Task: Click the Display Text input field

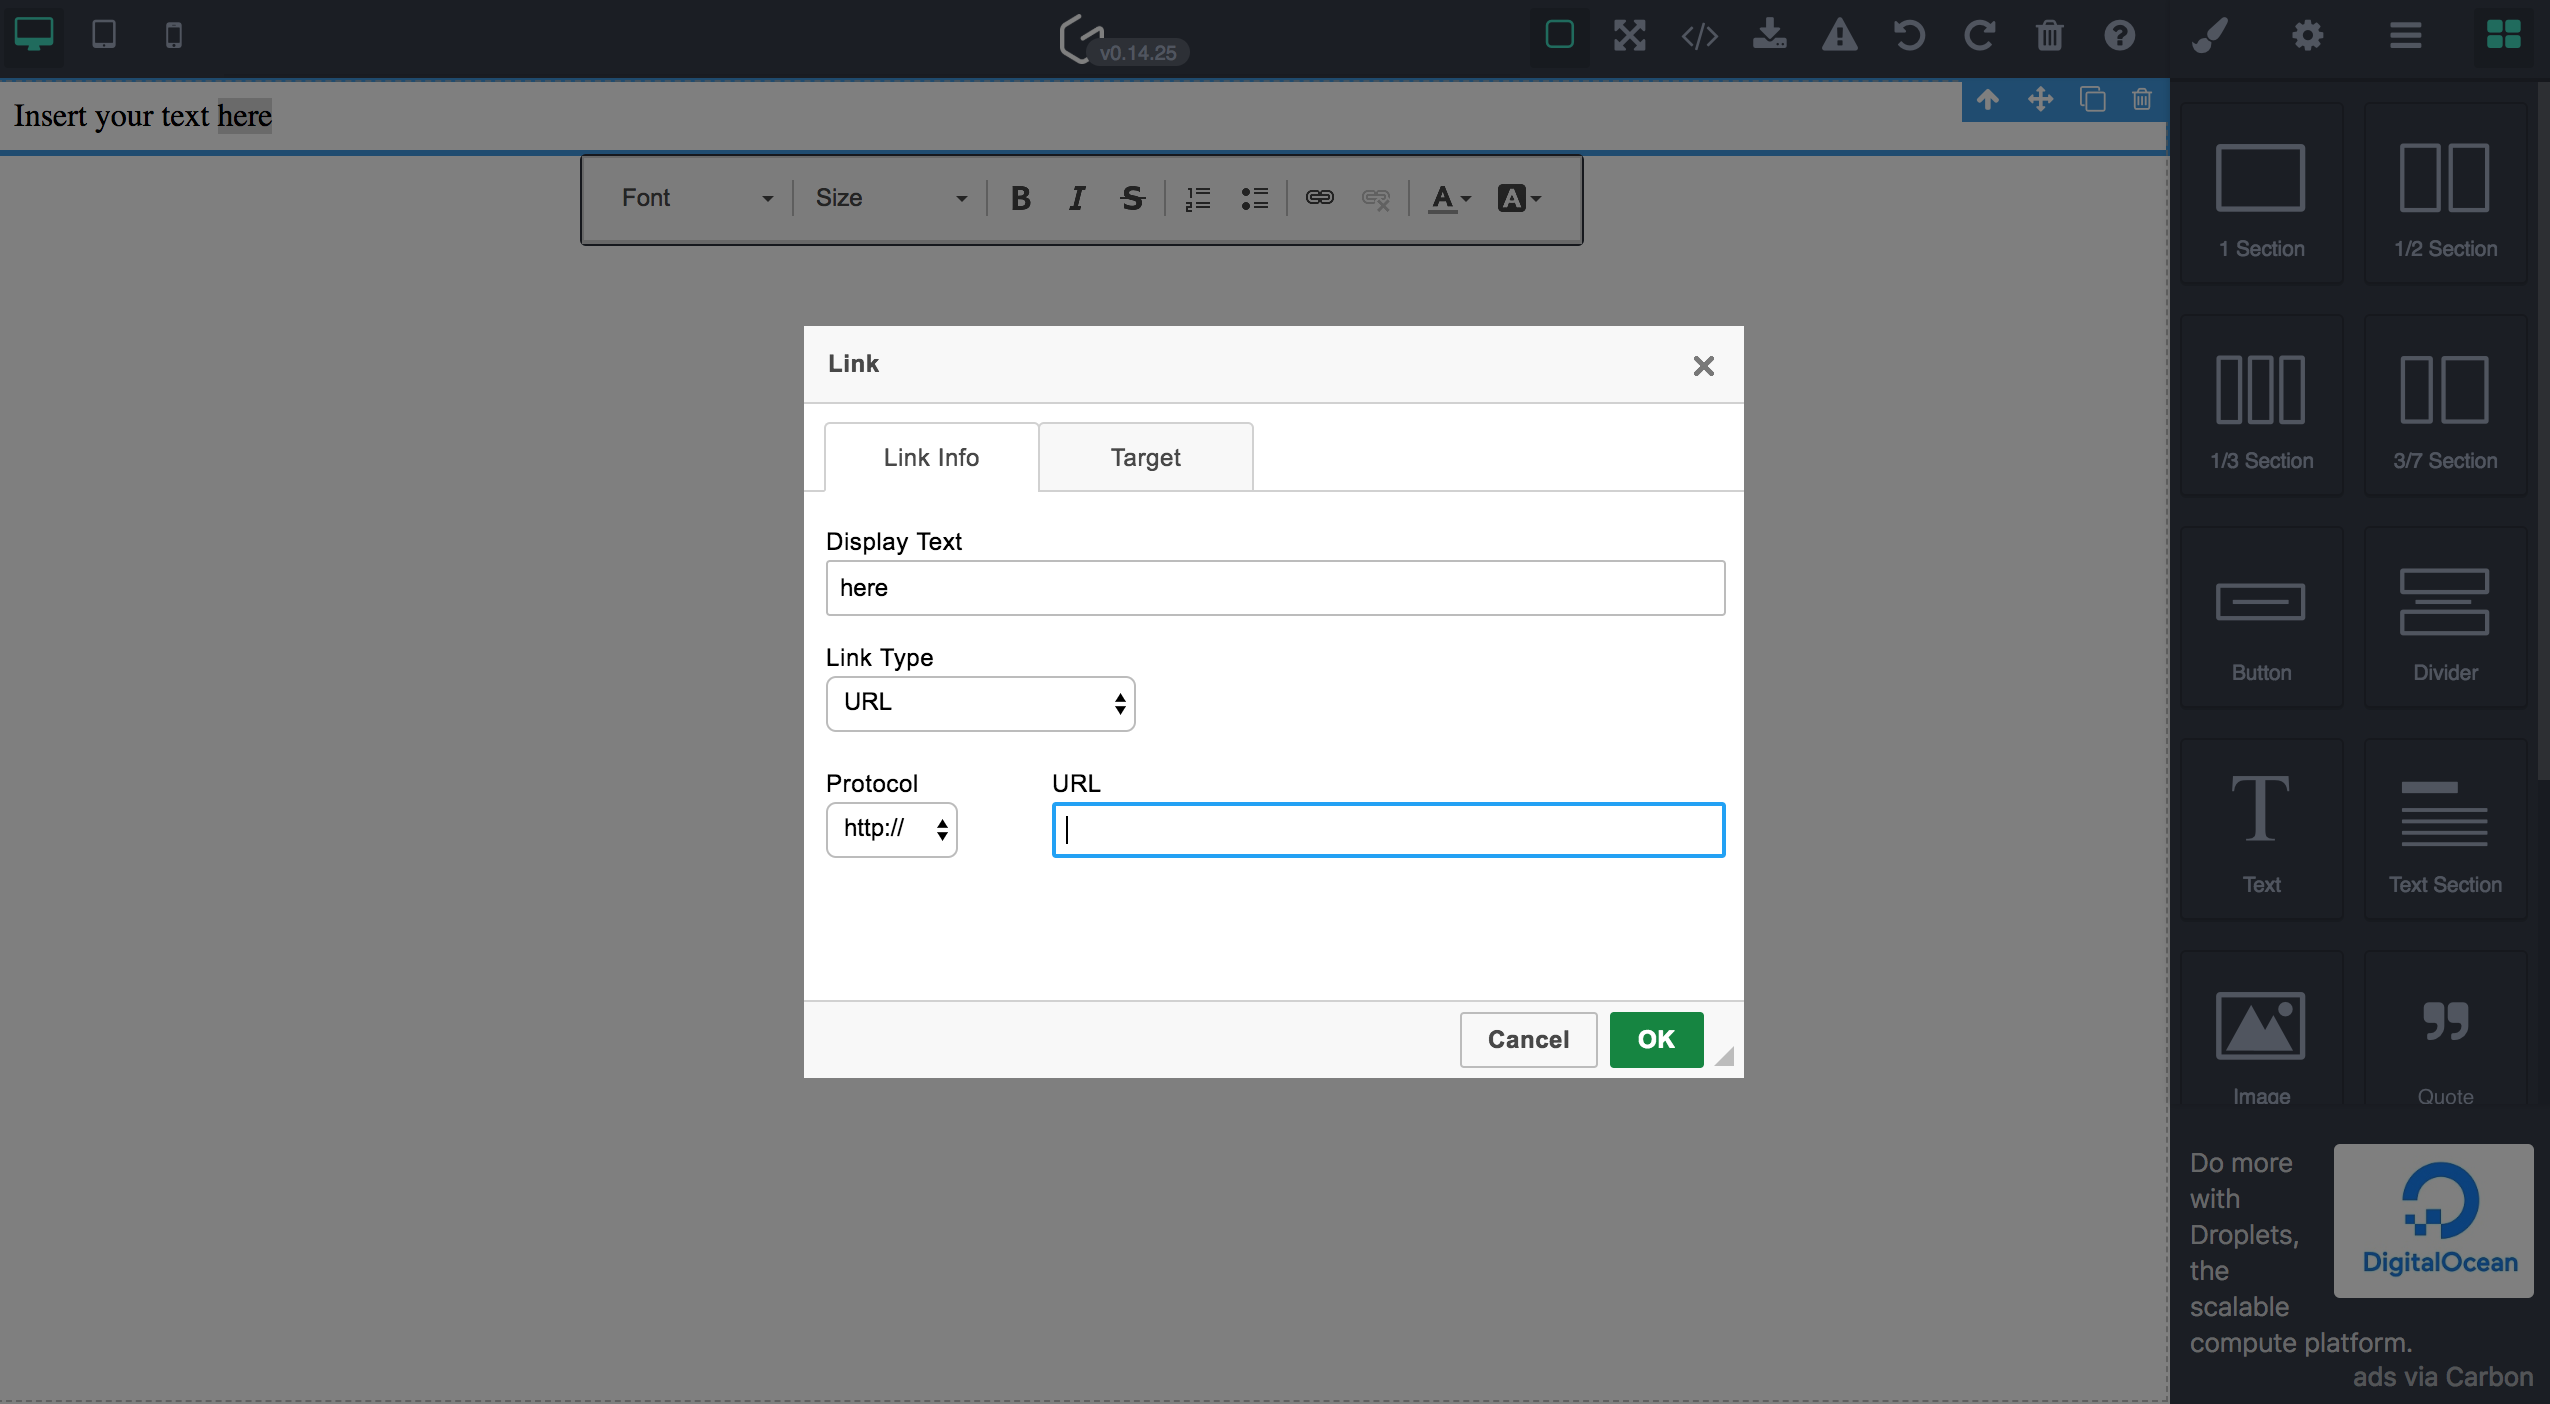Action: click(x=1275, y=588)
